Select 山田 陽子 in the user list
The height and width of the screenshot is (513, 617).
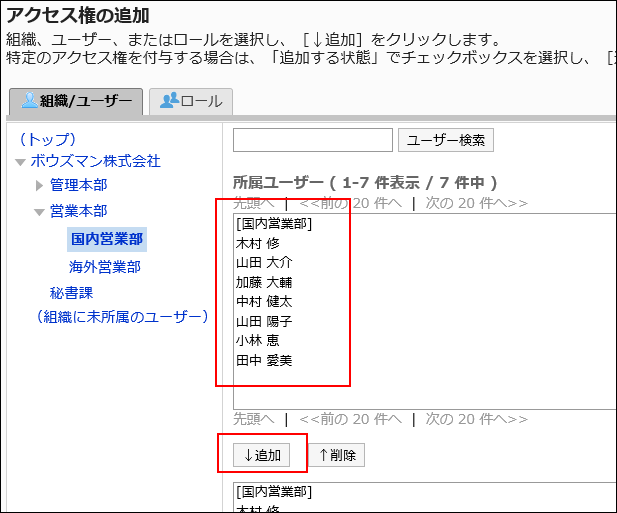point(264,321)
